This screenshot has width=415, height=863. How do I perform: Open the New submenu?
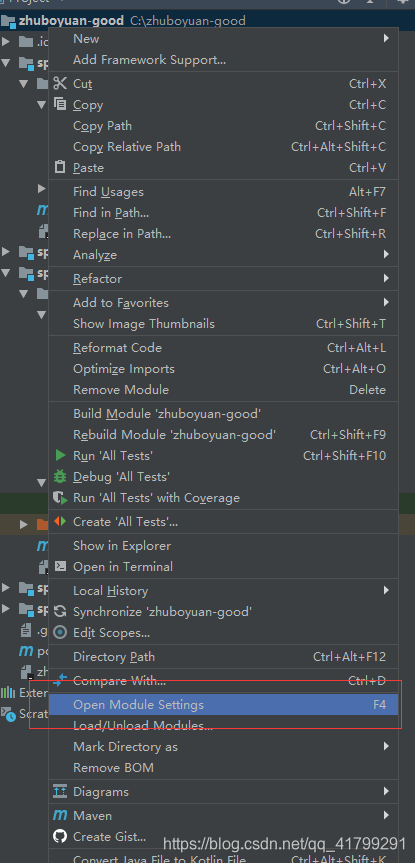click(223, 39)
